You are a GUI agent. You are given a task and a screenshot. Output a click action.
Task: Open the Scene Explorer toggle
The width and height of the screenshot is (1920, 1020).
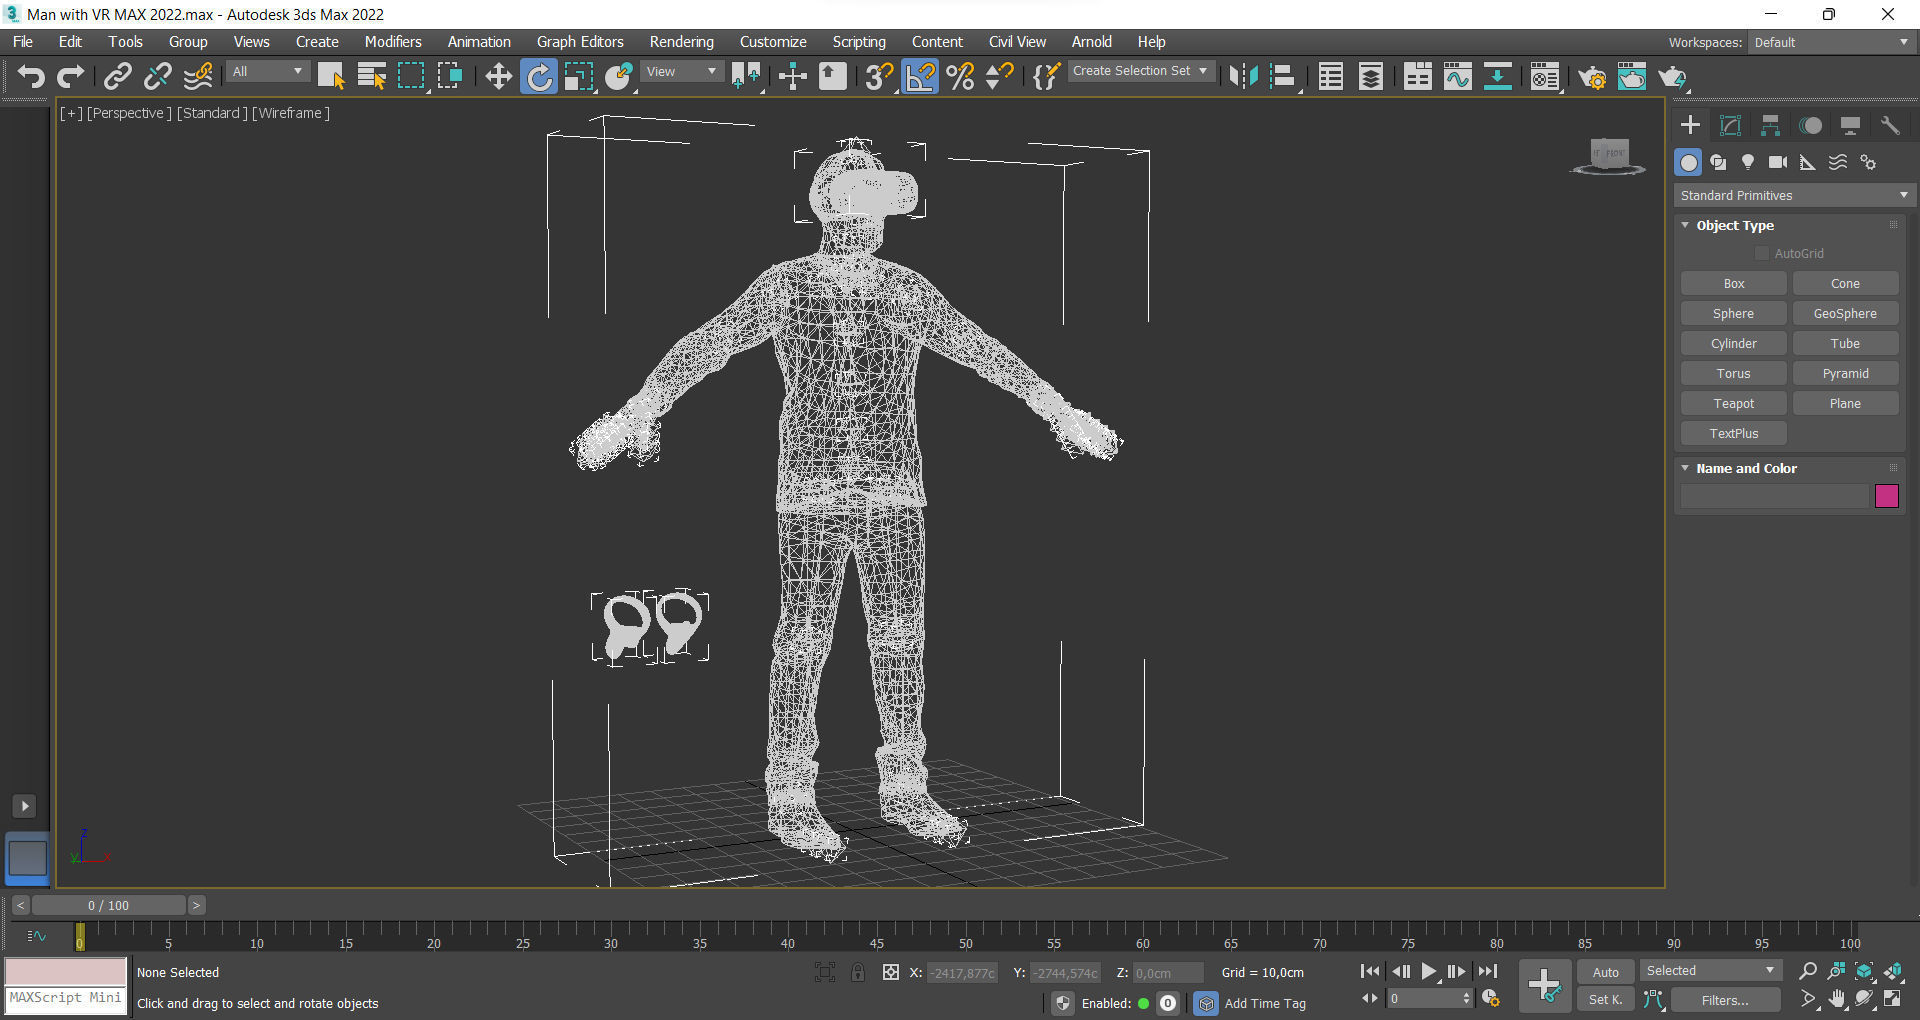(1331, 77)
